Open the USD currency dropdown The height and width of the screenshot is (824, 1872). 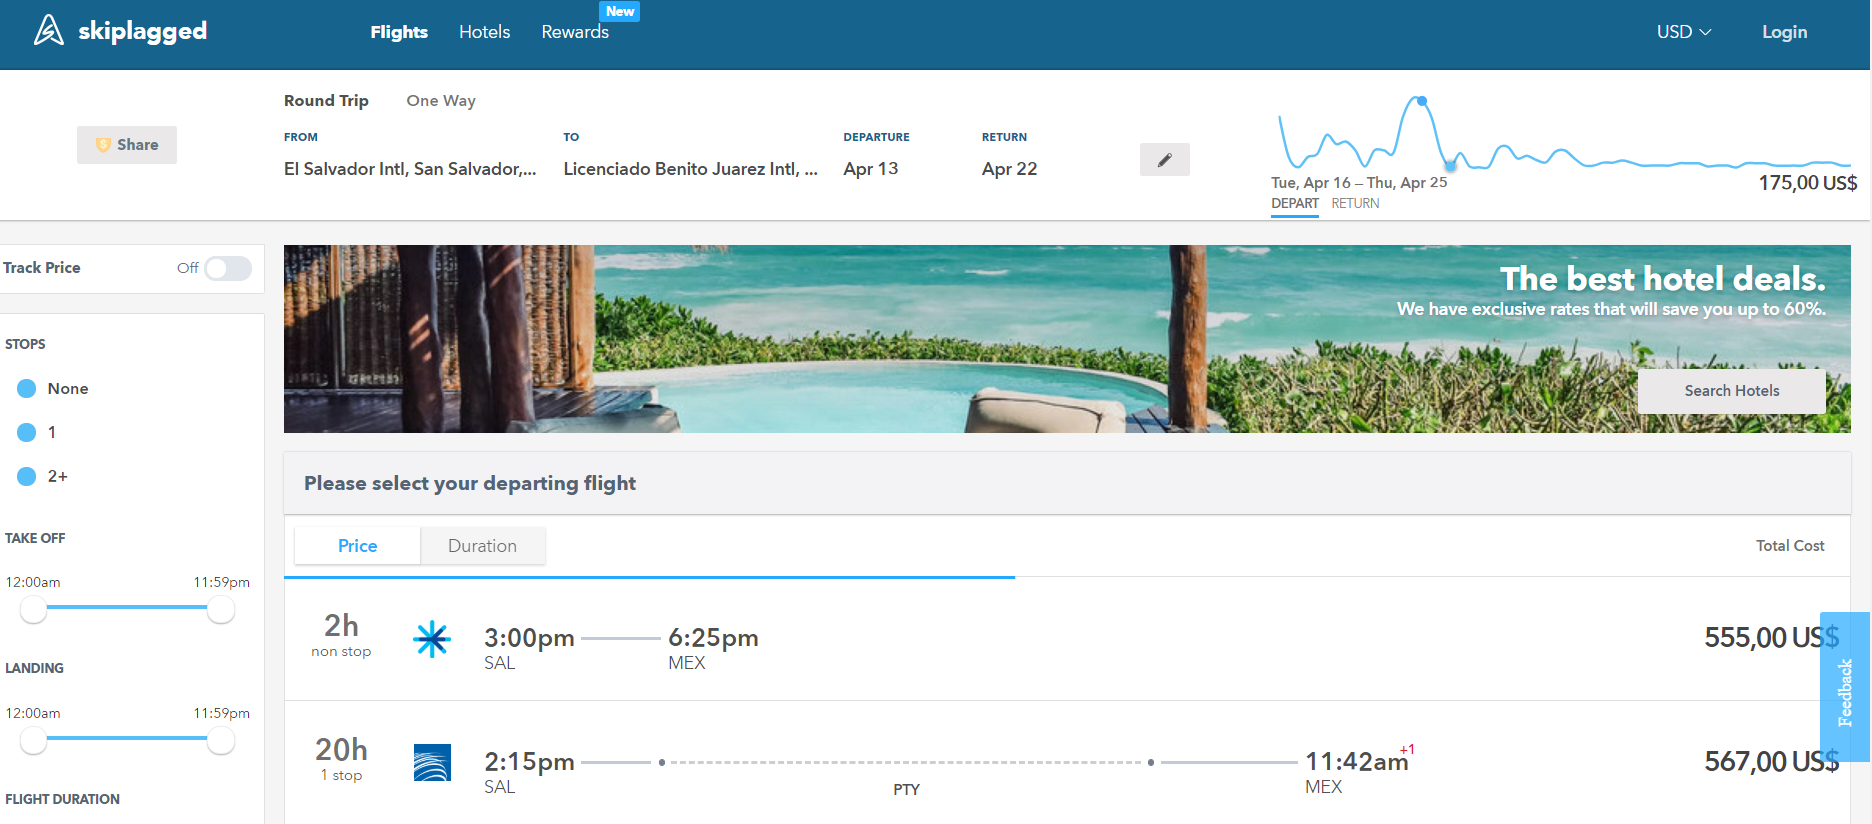(x=1683, y=32)
